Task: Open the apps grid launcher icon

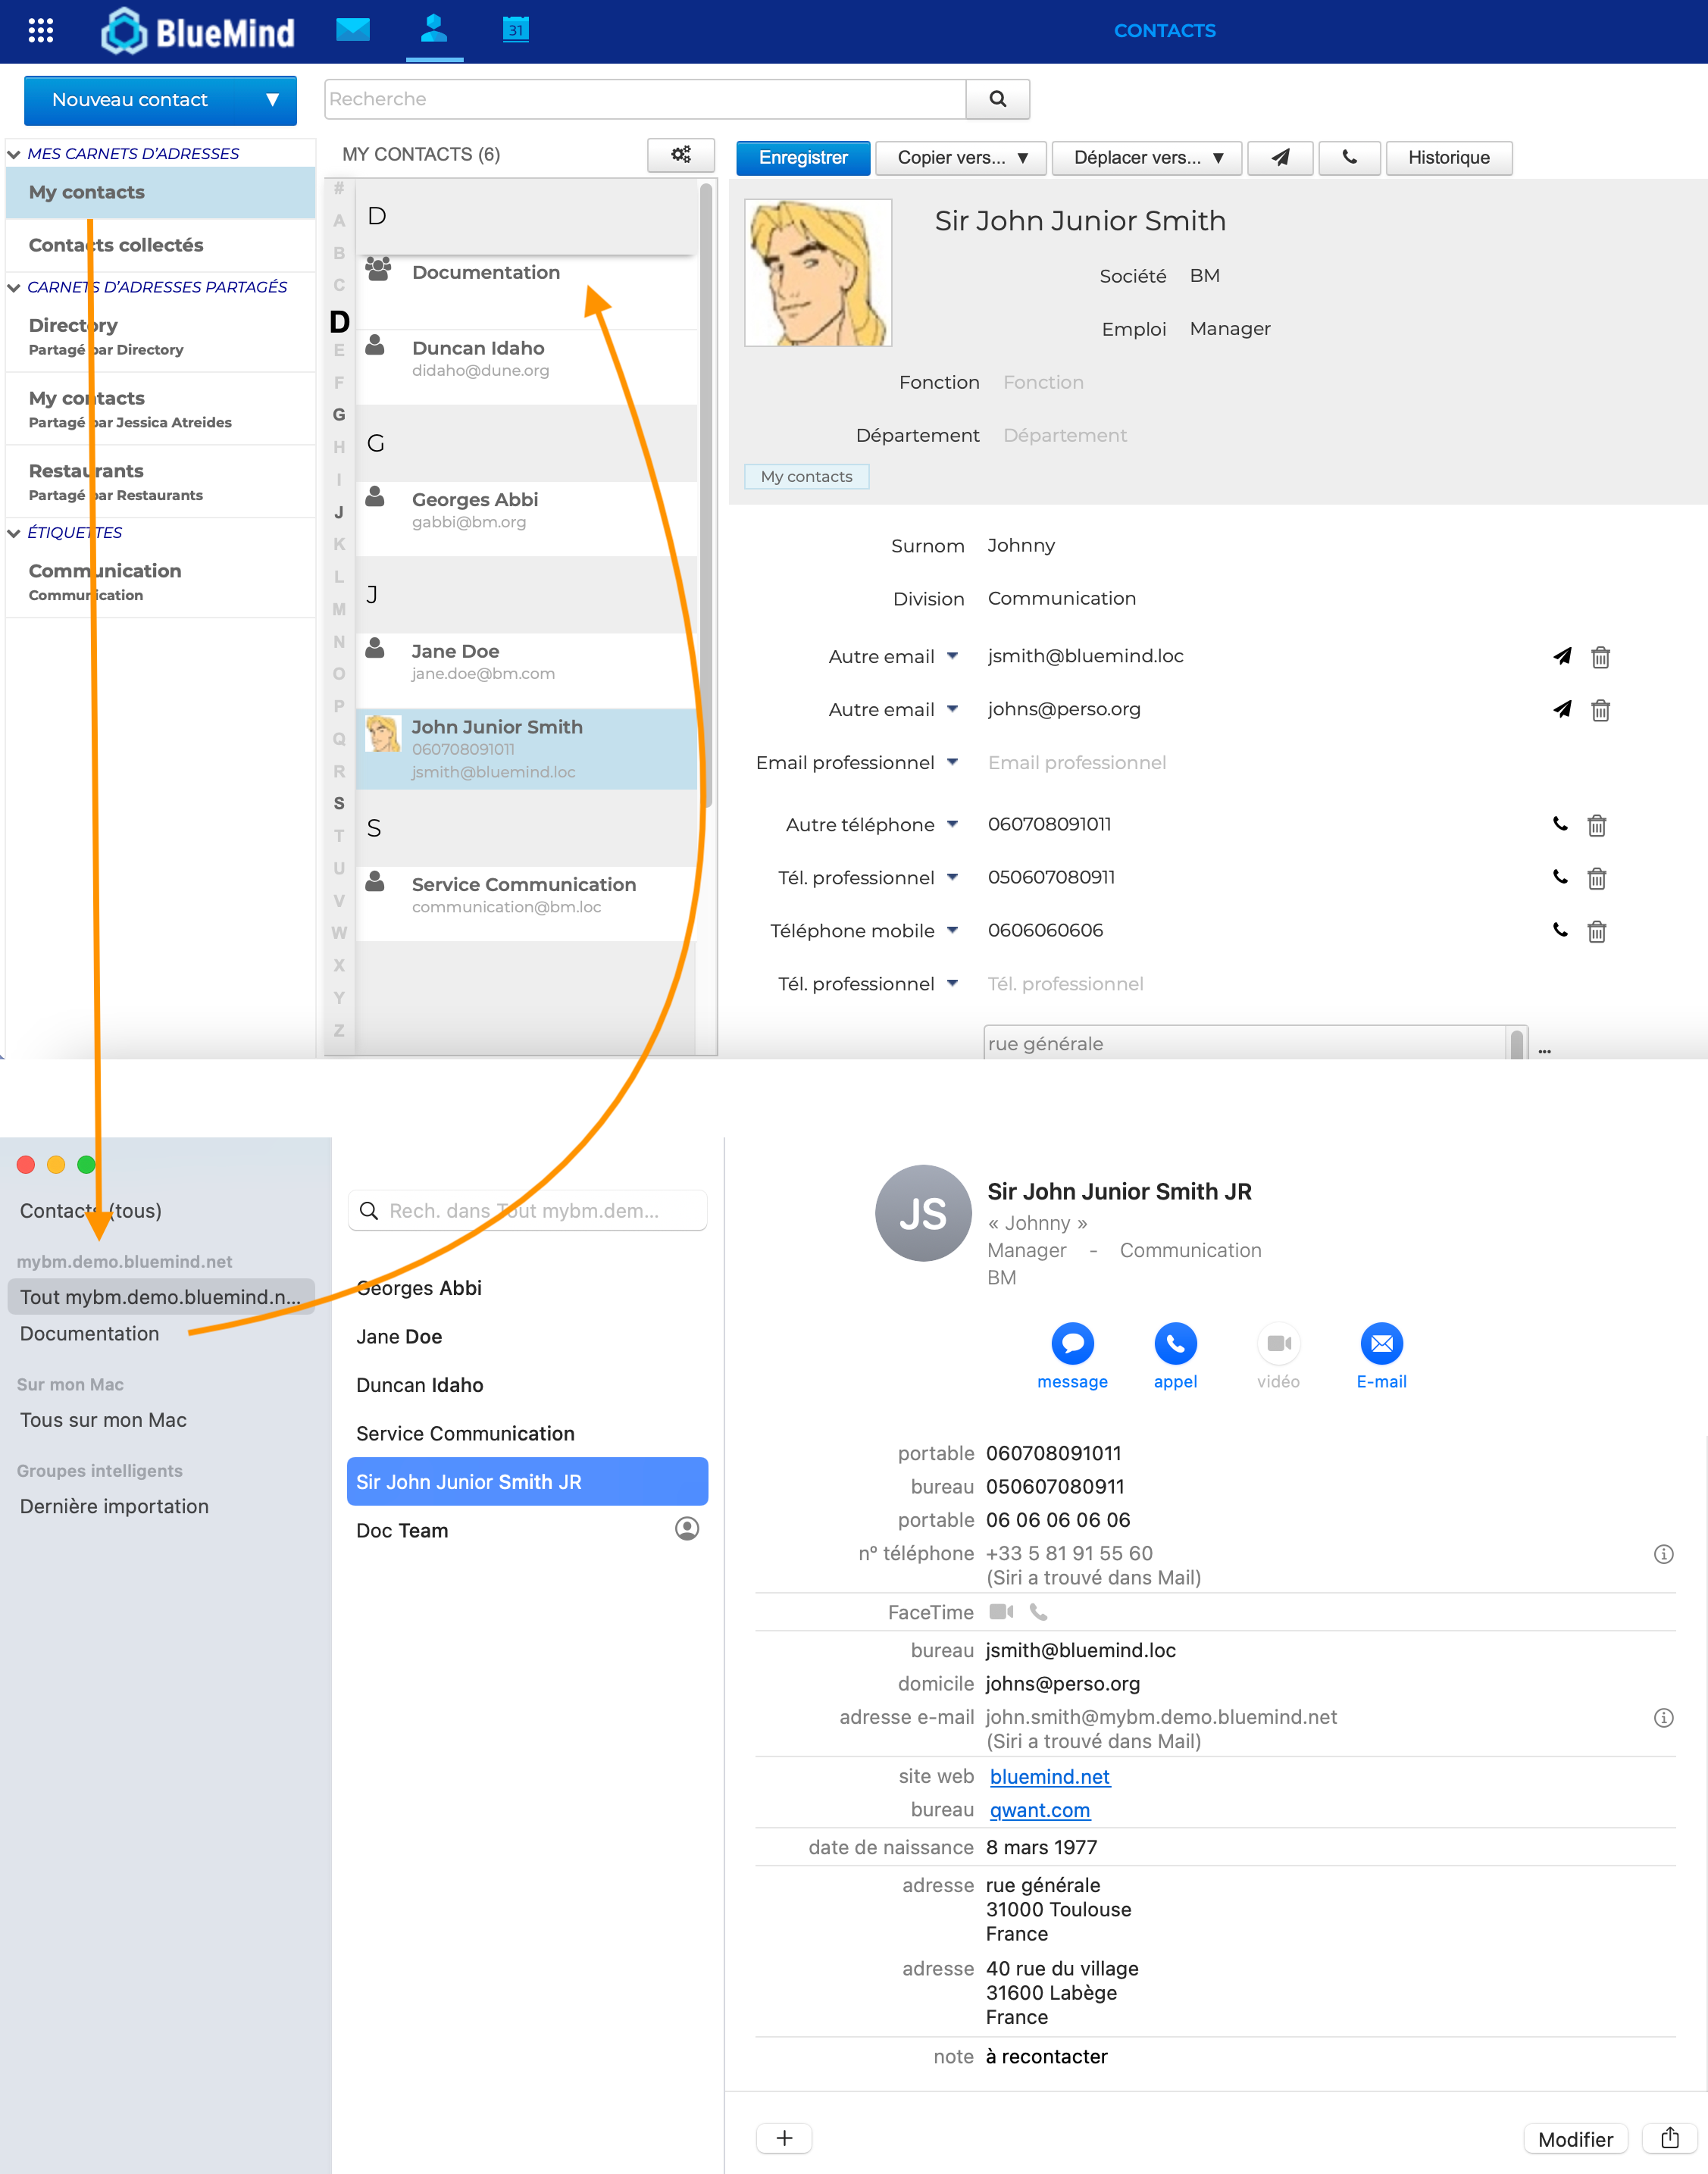Action: (x=40, y=30)
